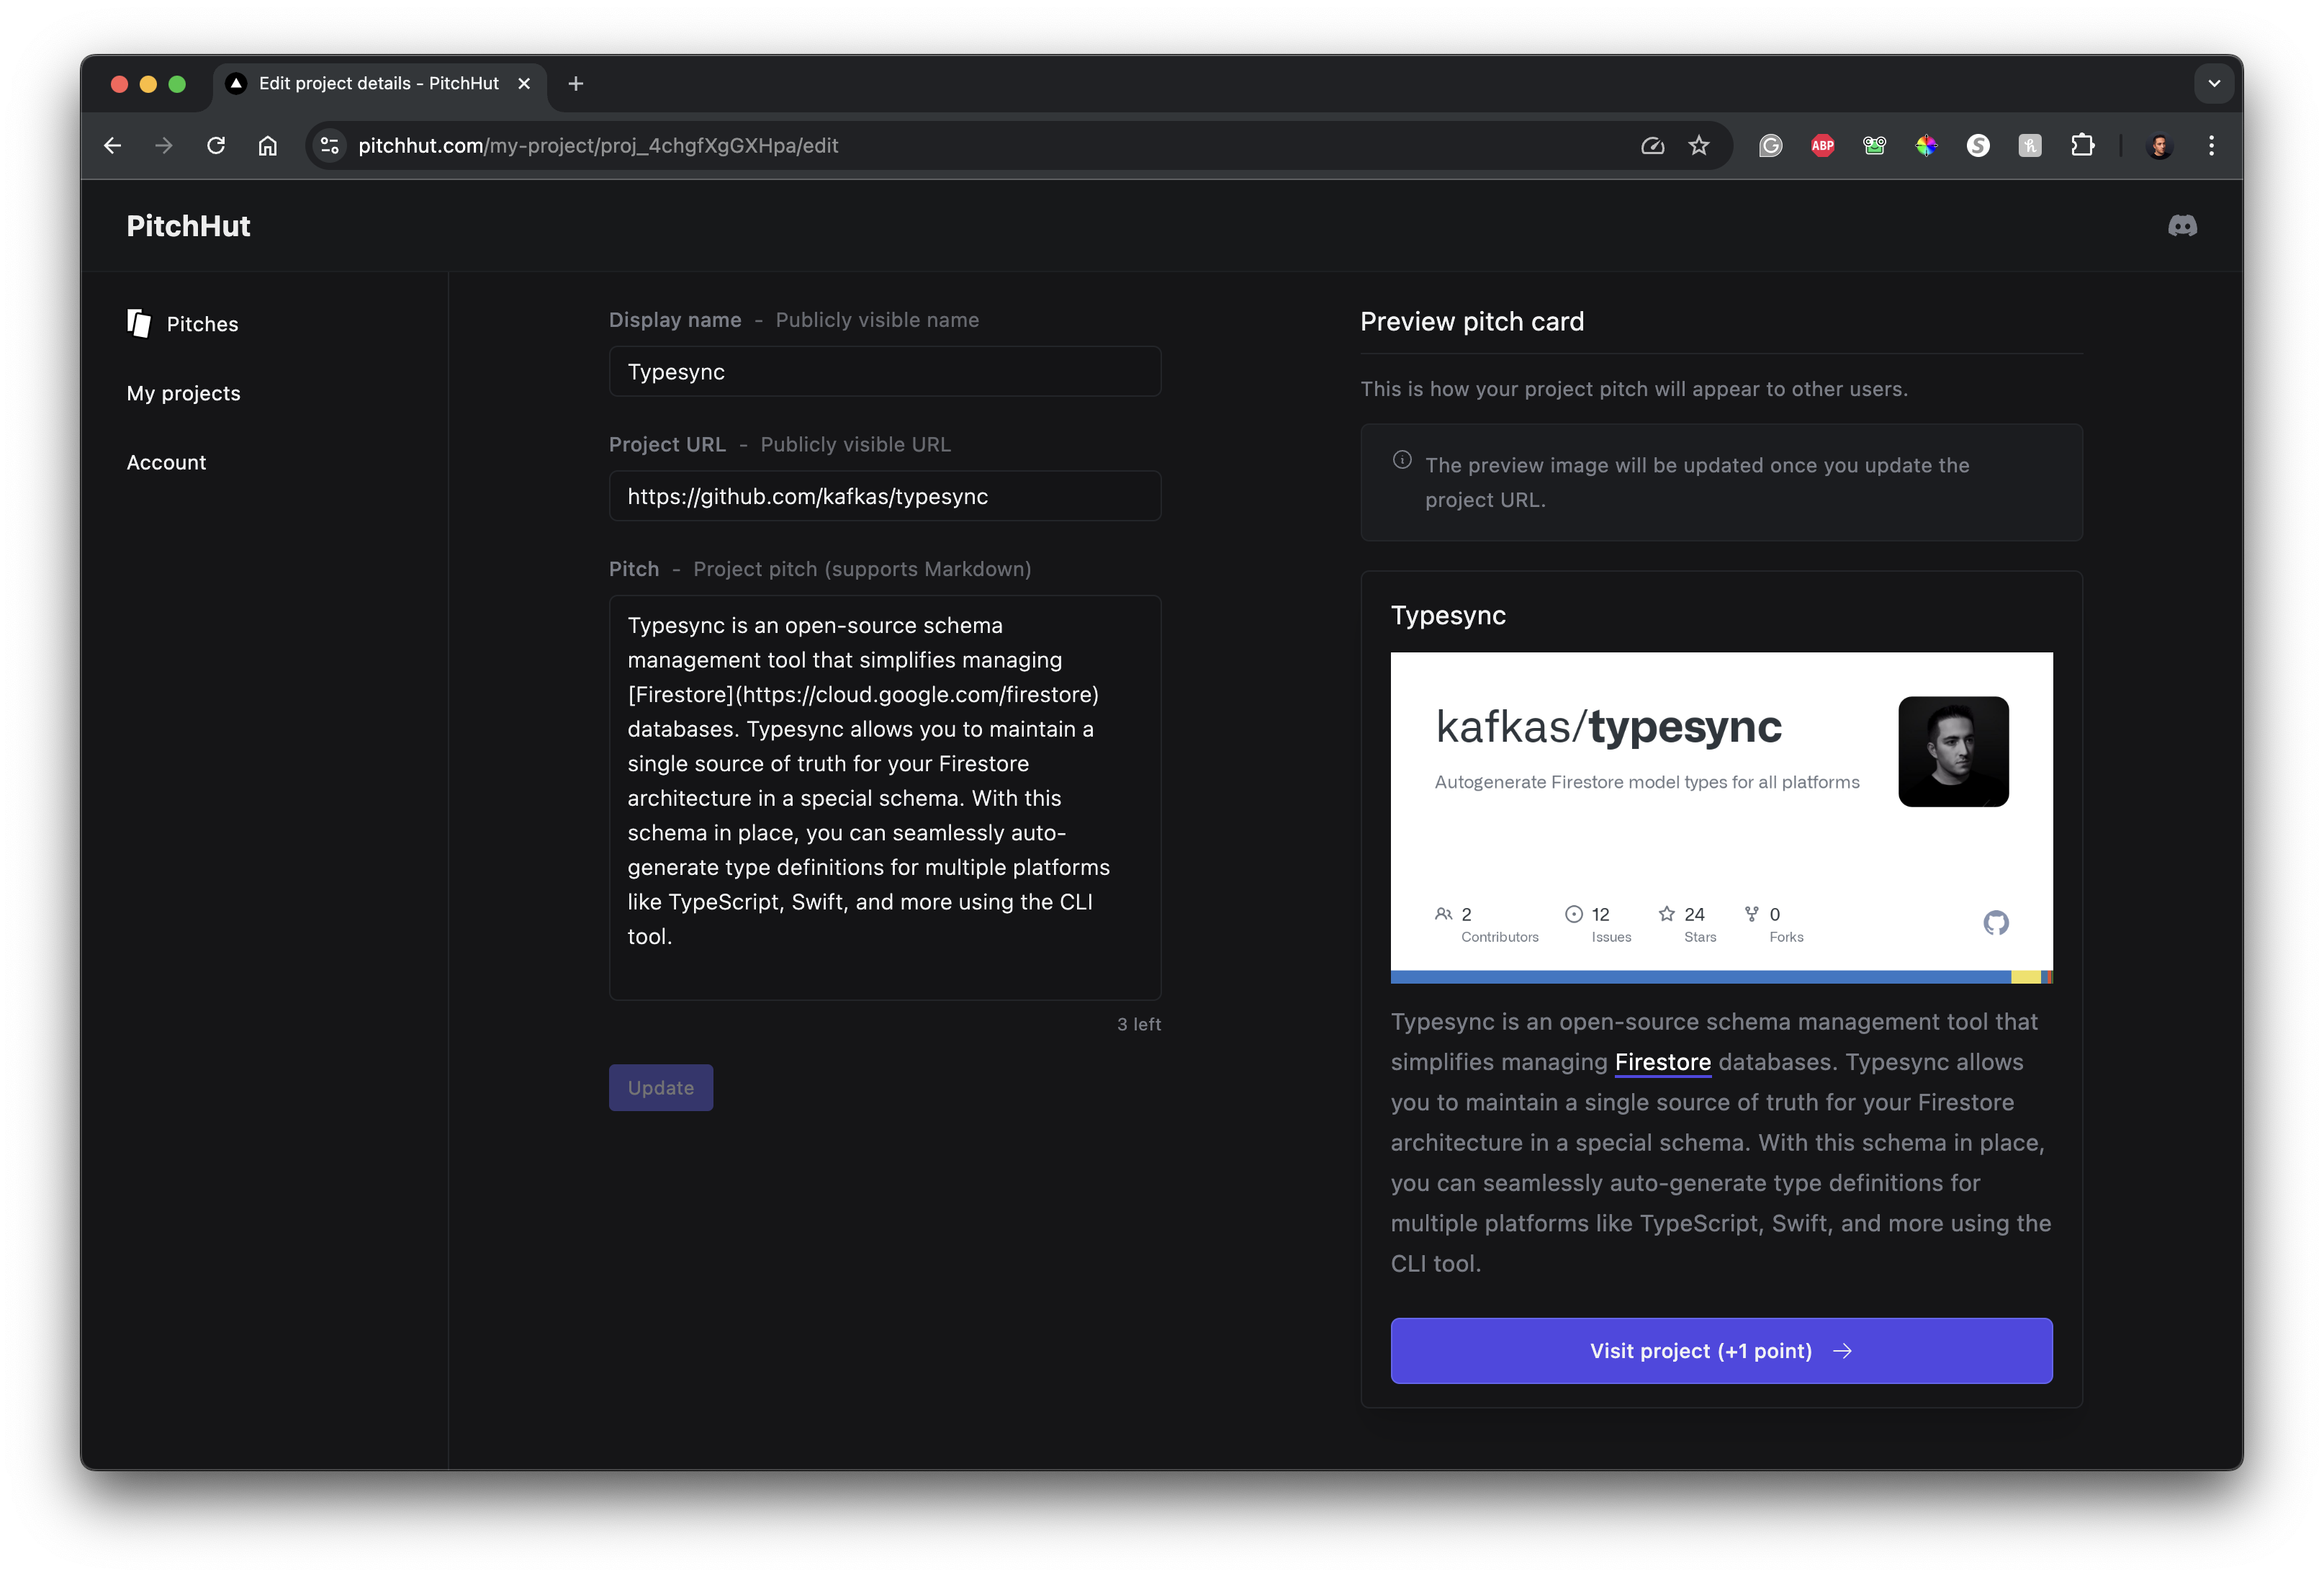Bookmark this page with the star icon
This screenshot has height=1577, width=2324.
[x=1699, y=146]
